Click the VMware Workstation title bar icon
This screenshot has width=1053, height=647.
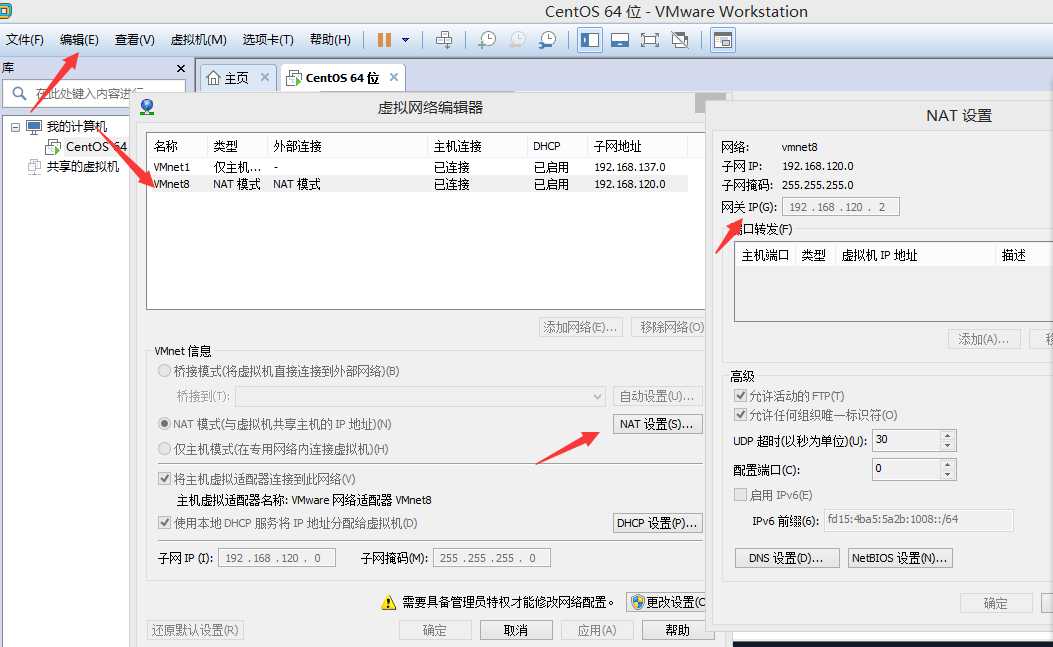[5, 10]
